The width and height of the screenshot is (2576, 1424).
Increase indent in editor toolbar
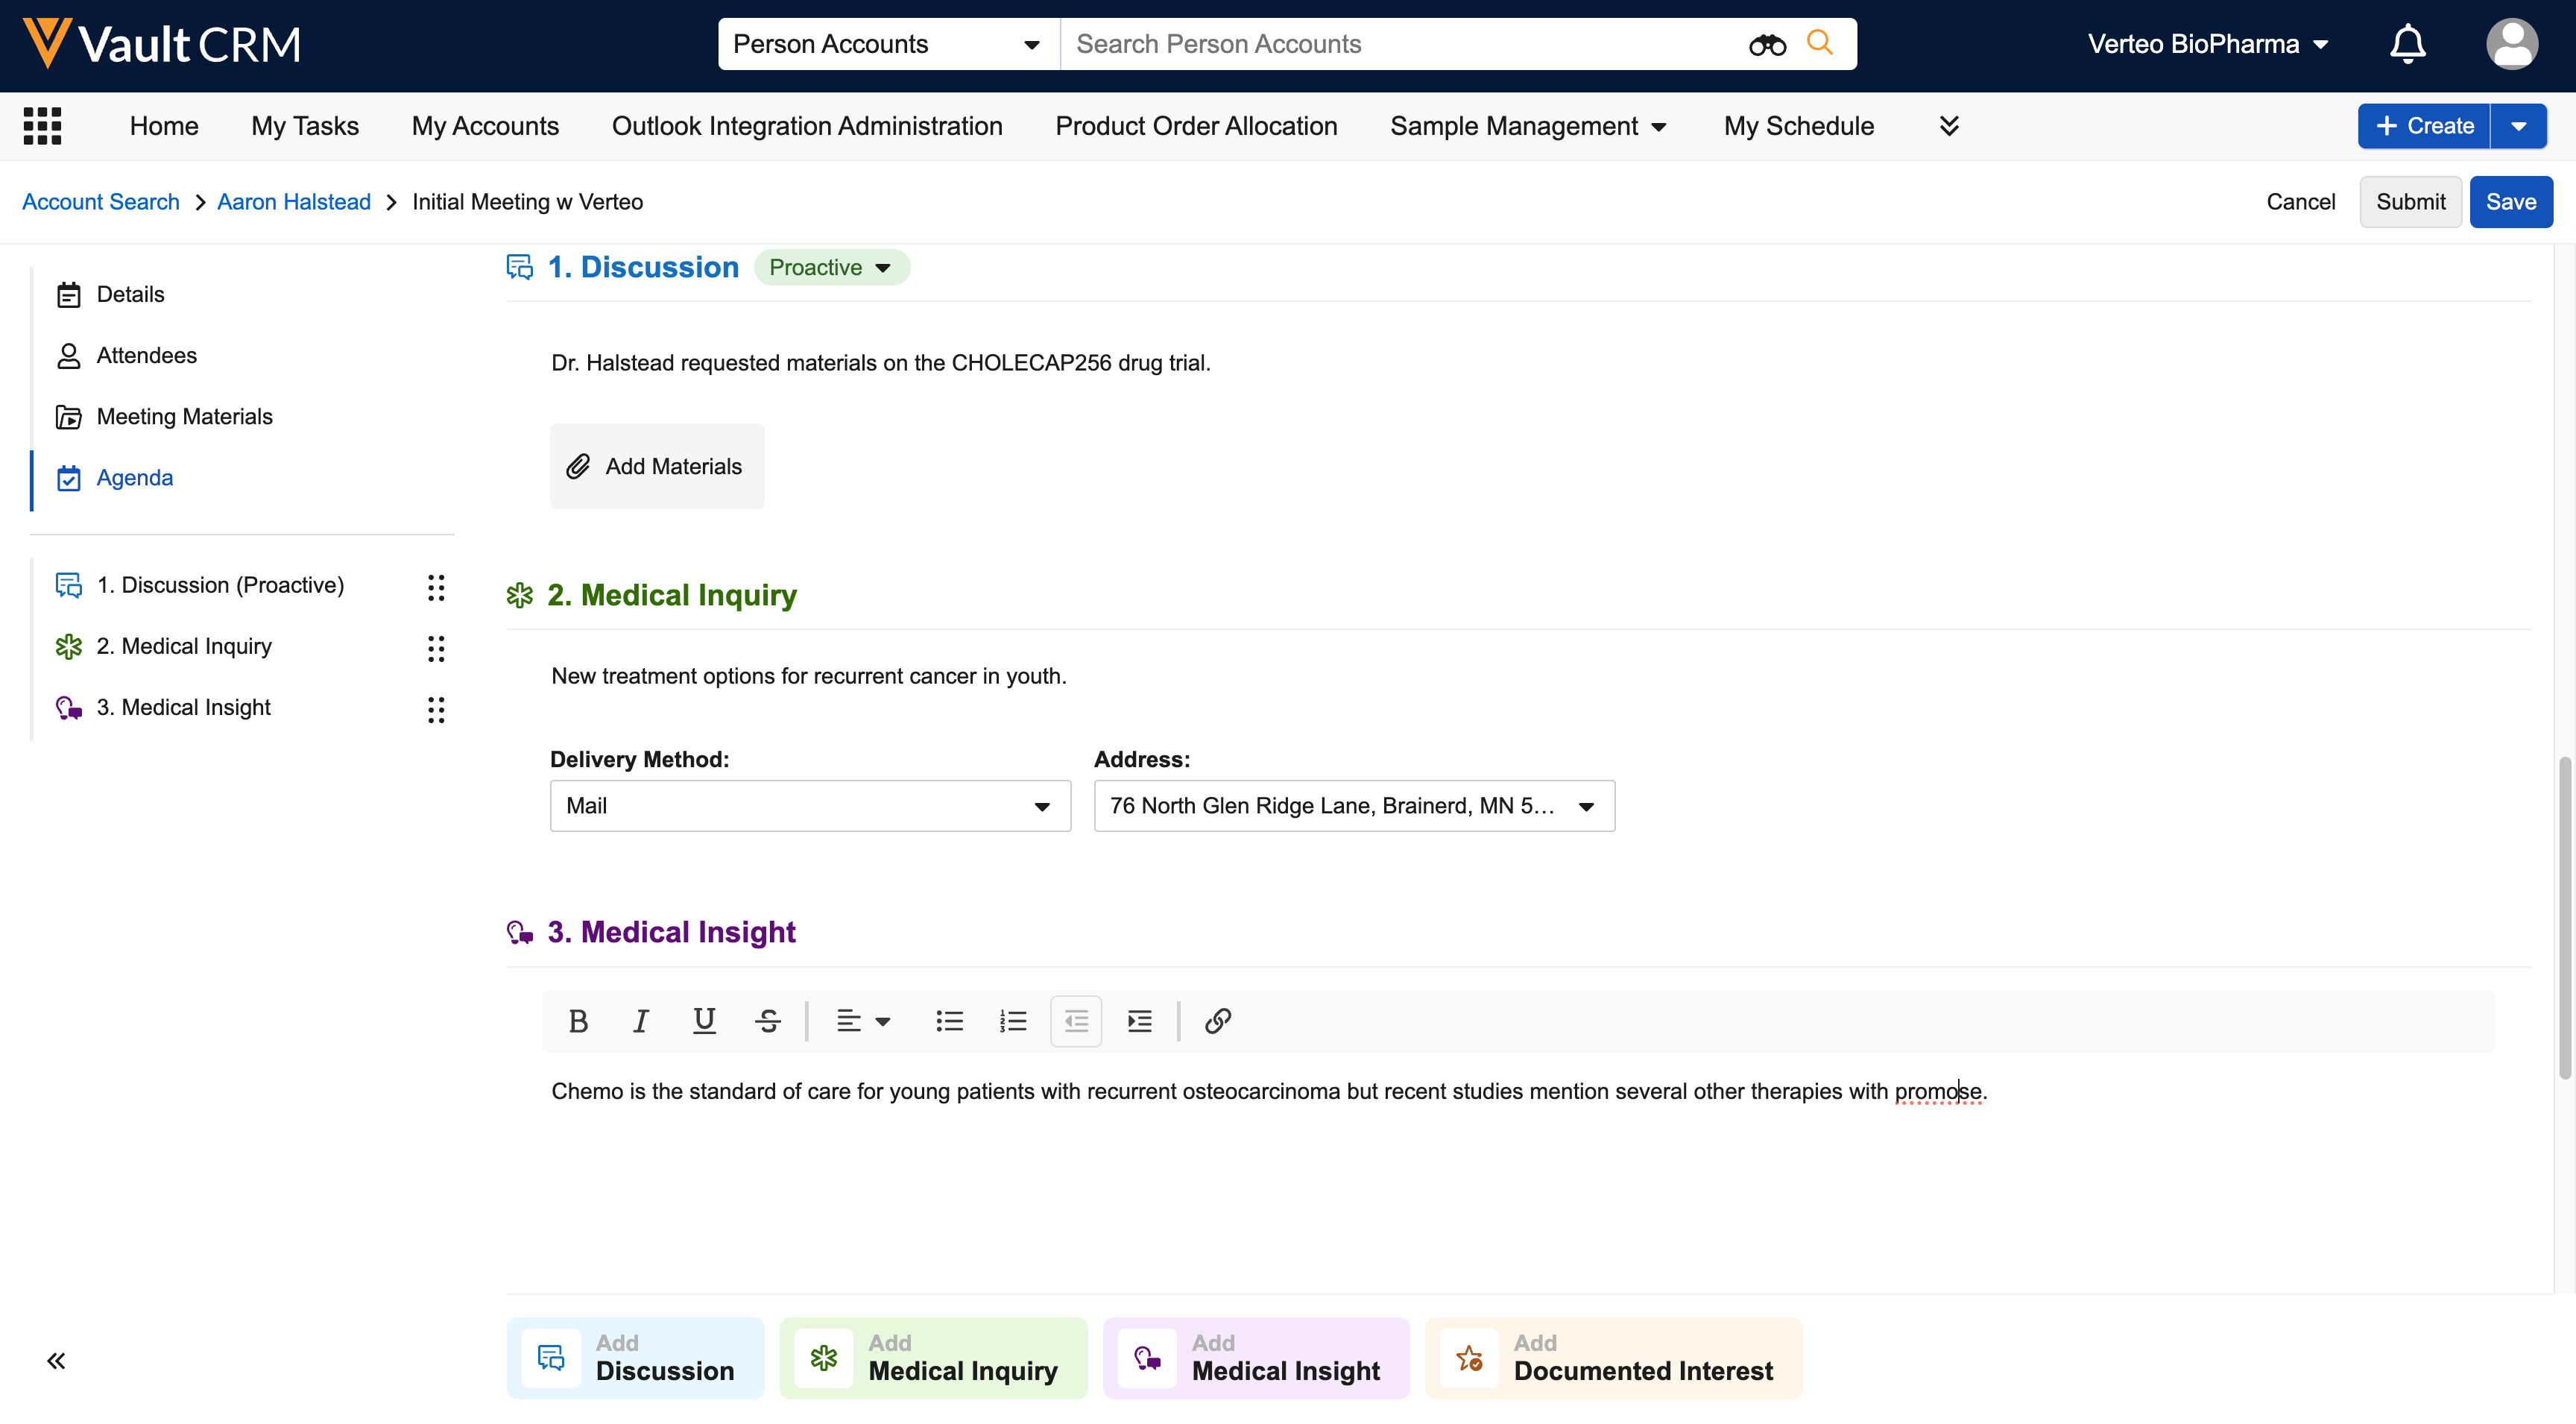tap(1140, 1021)
